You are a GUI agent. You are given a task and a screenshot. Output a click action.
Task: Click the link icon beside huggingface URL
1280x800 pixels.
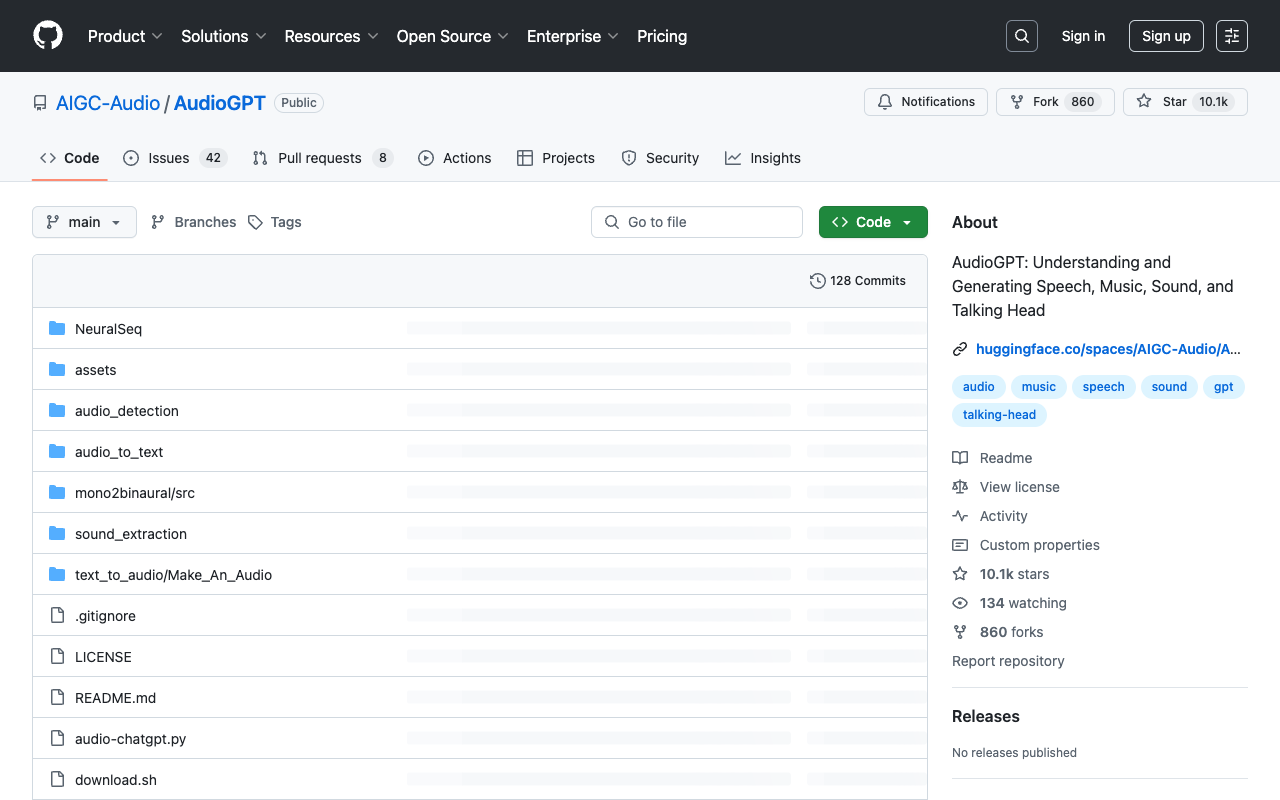960,349
